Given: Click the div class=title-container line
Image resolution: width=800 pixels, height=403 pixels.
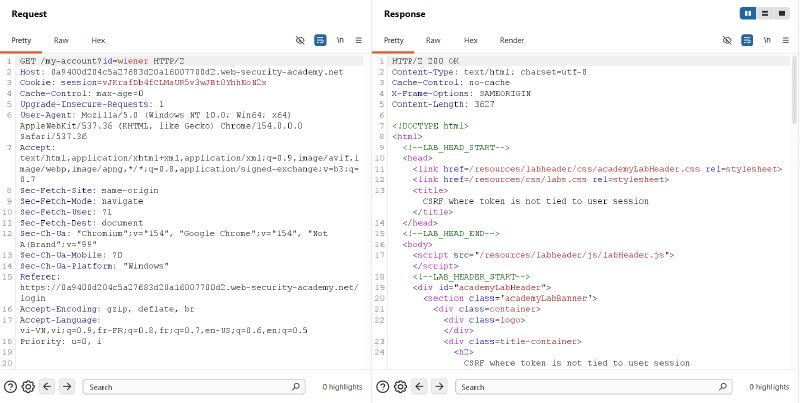Looking at the screenshot, I should (x=512, y=341).
